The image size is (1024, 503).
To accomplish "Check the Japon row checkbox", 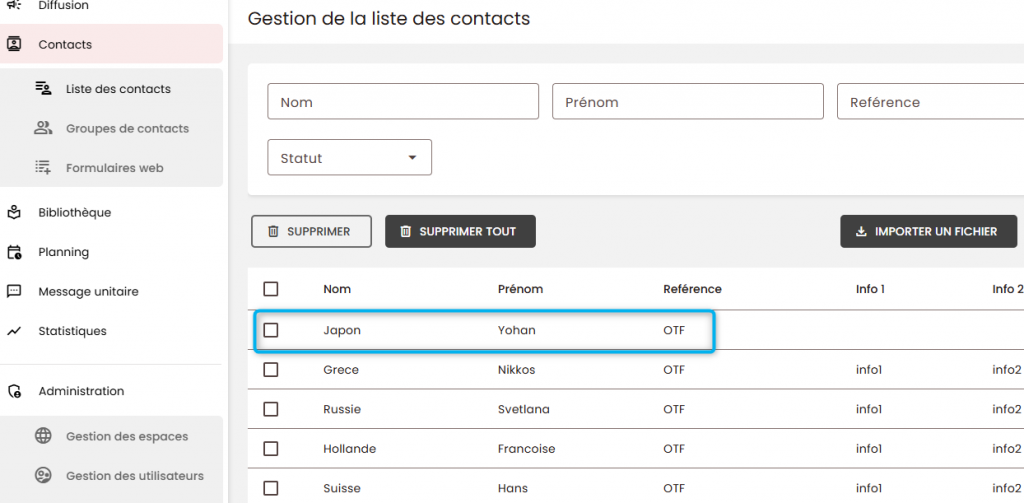I will click(271, 331).
